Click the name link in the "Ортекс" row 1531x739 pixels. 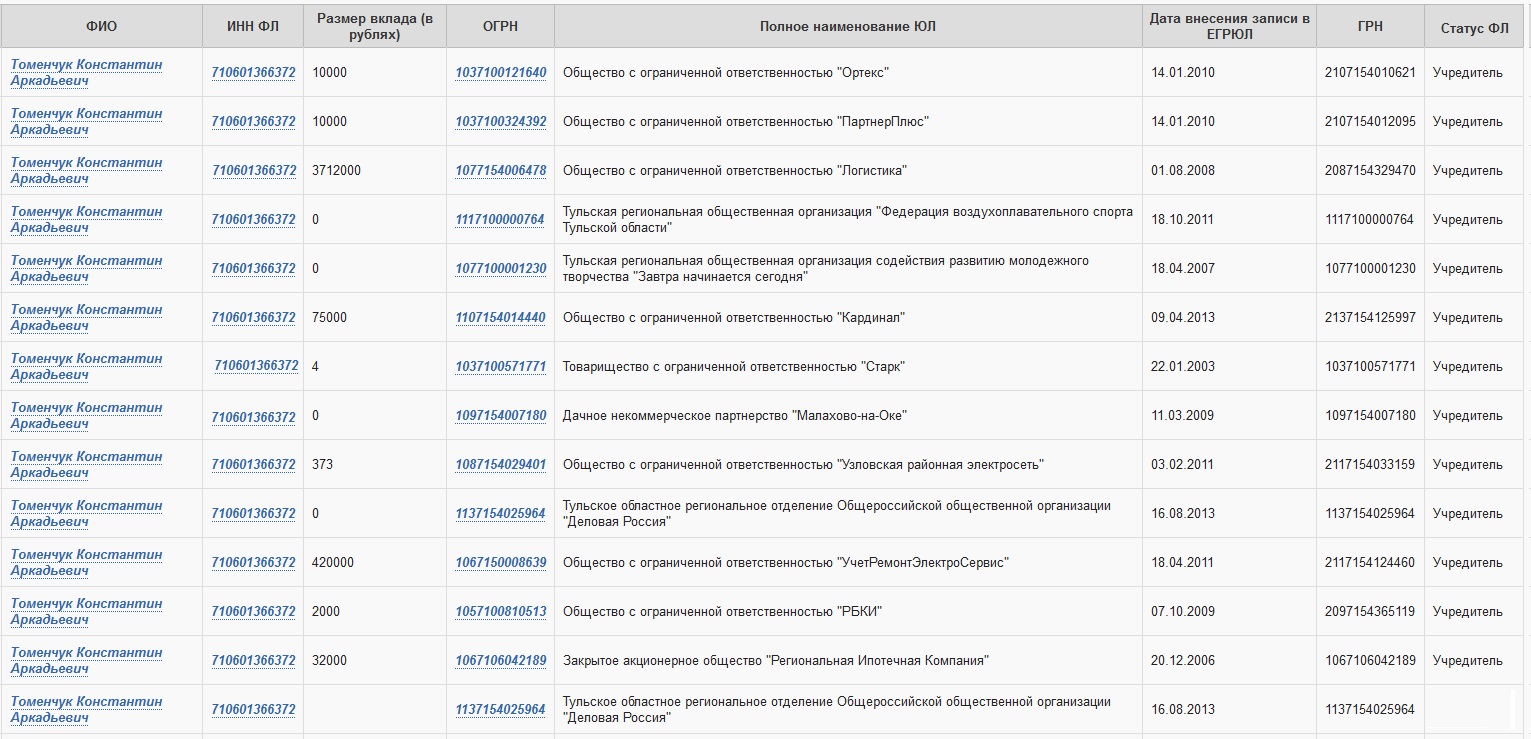click(x=86, y=72)
